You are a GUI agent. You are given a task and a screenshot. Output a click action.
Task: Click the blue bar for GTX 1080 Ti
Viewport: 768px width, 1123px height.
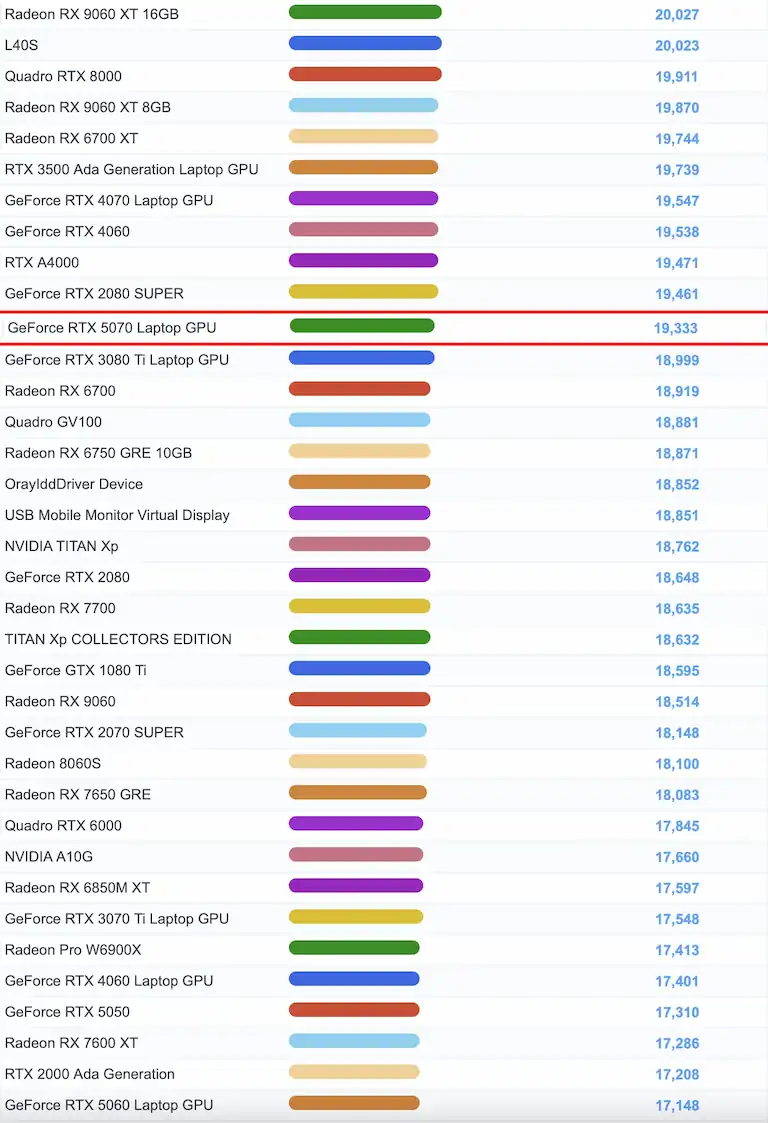(360, 668)
